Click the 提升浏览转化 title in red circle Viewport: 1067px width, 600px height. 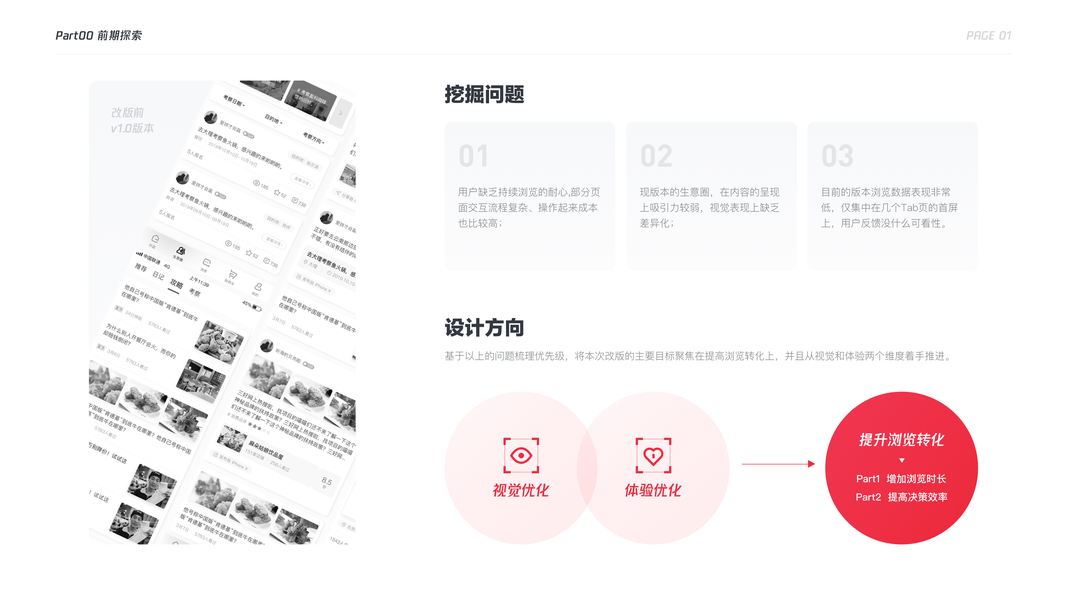[902, 440]
